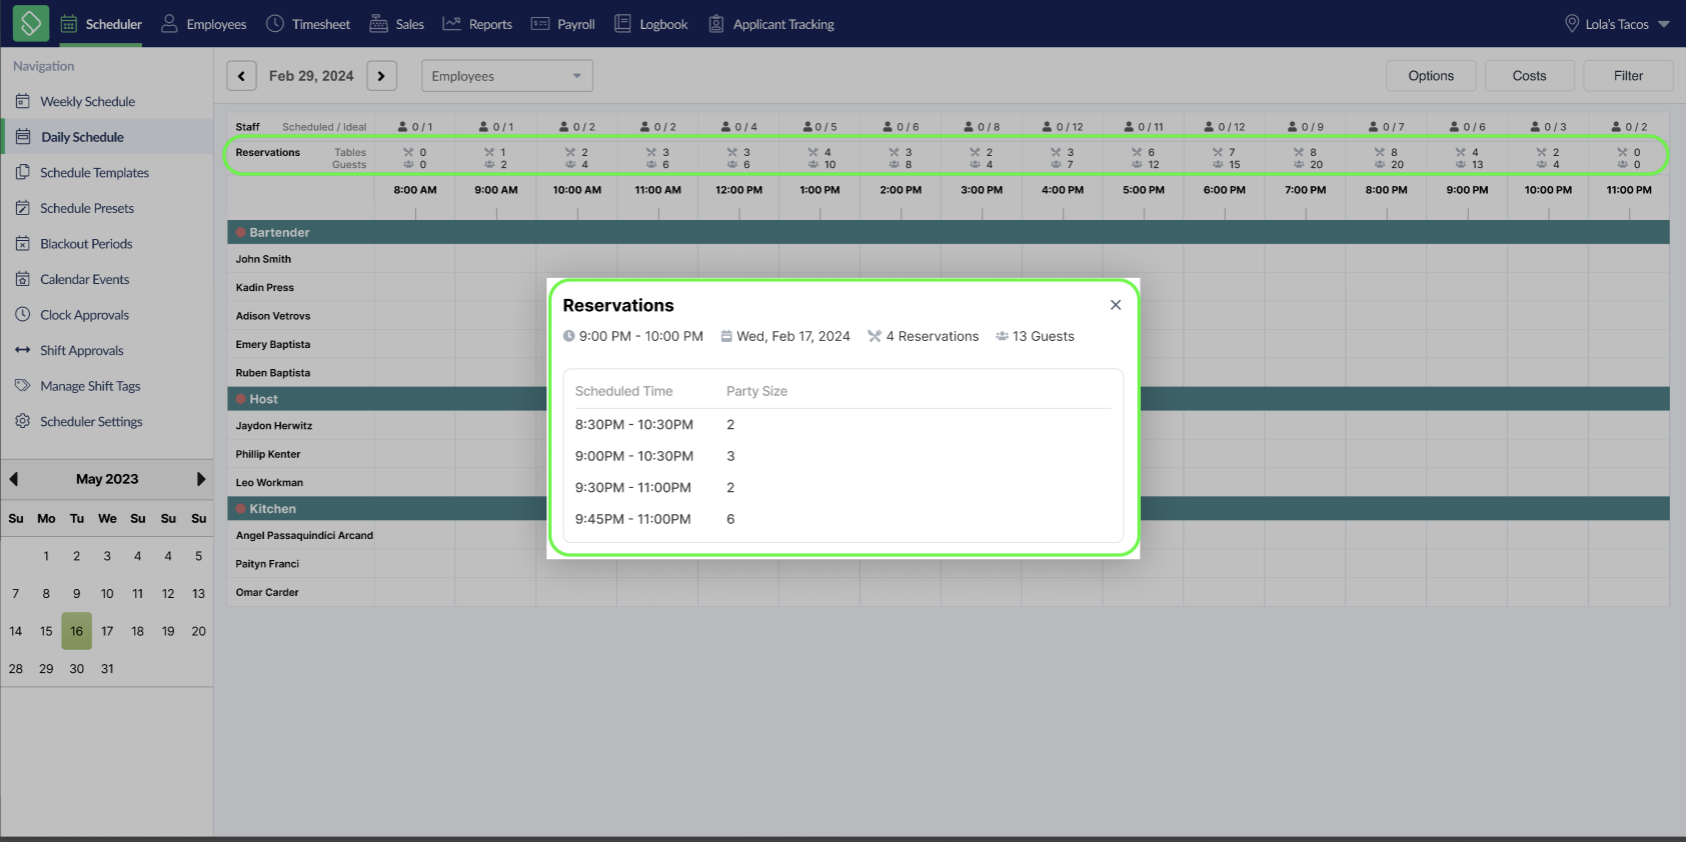This screenshot has width=1686, height=842.
Task: Click the 9:00 PM reservations cell
Action: (x=1467, y=158)
